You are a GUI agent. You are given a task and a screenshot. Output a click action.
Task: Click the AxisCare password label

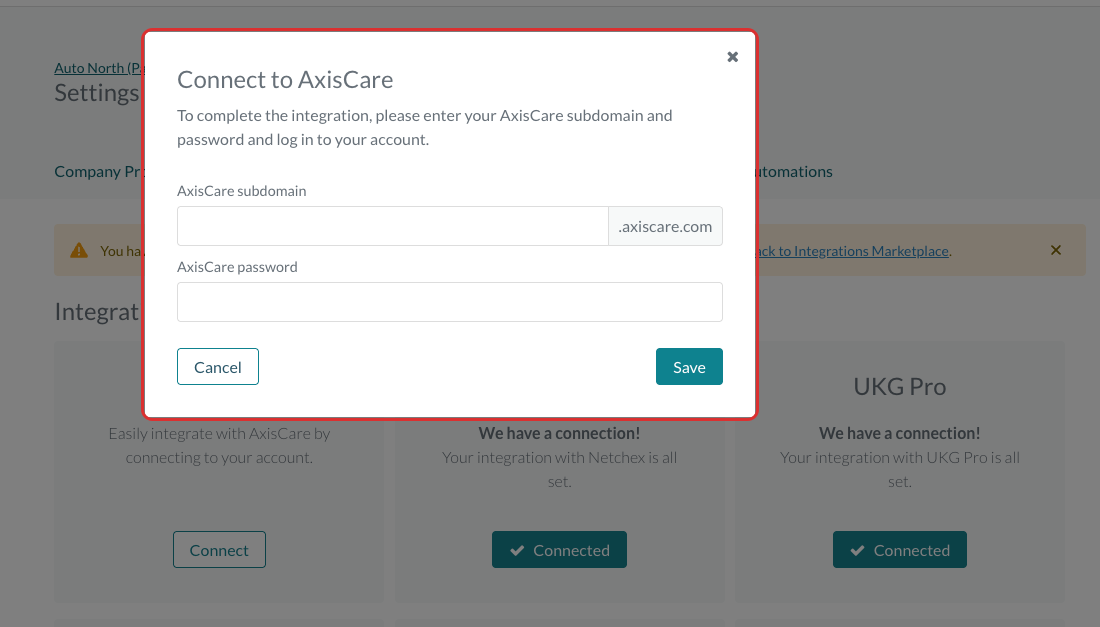pos(237,267)
